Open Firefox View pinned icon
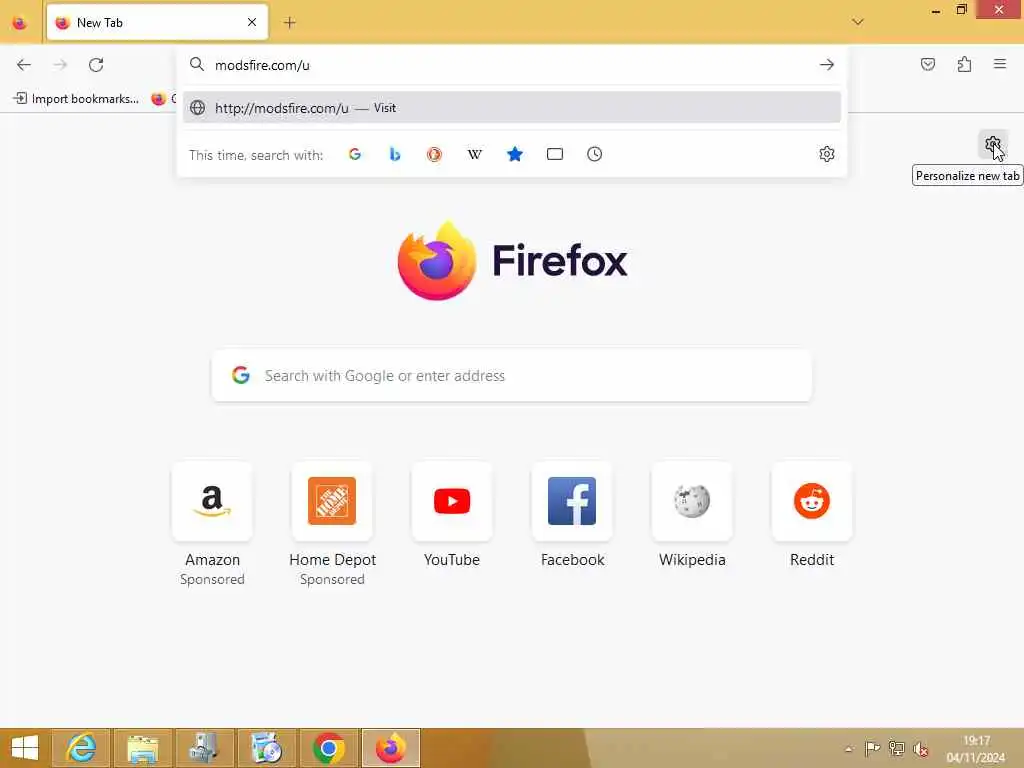The image size is (1024, 768). [x=20, y=23]
